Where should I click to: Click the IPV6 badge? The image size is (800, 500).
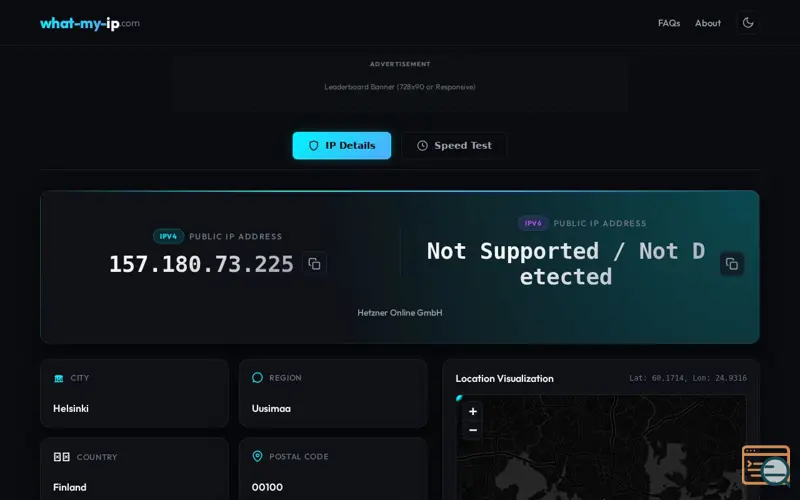533,223
